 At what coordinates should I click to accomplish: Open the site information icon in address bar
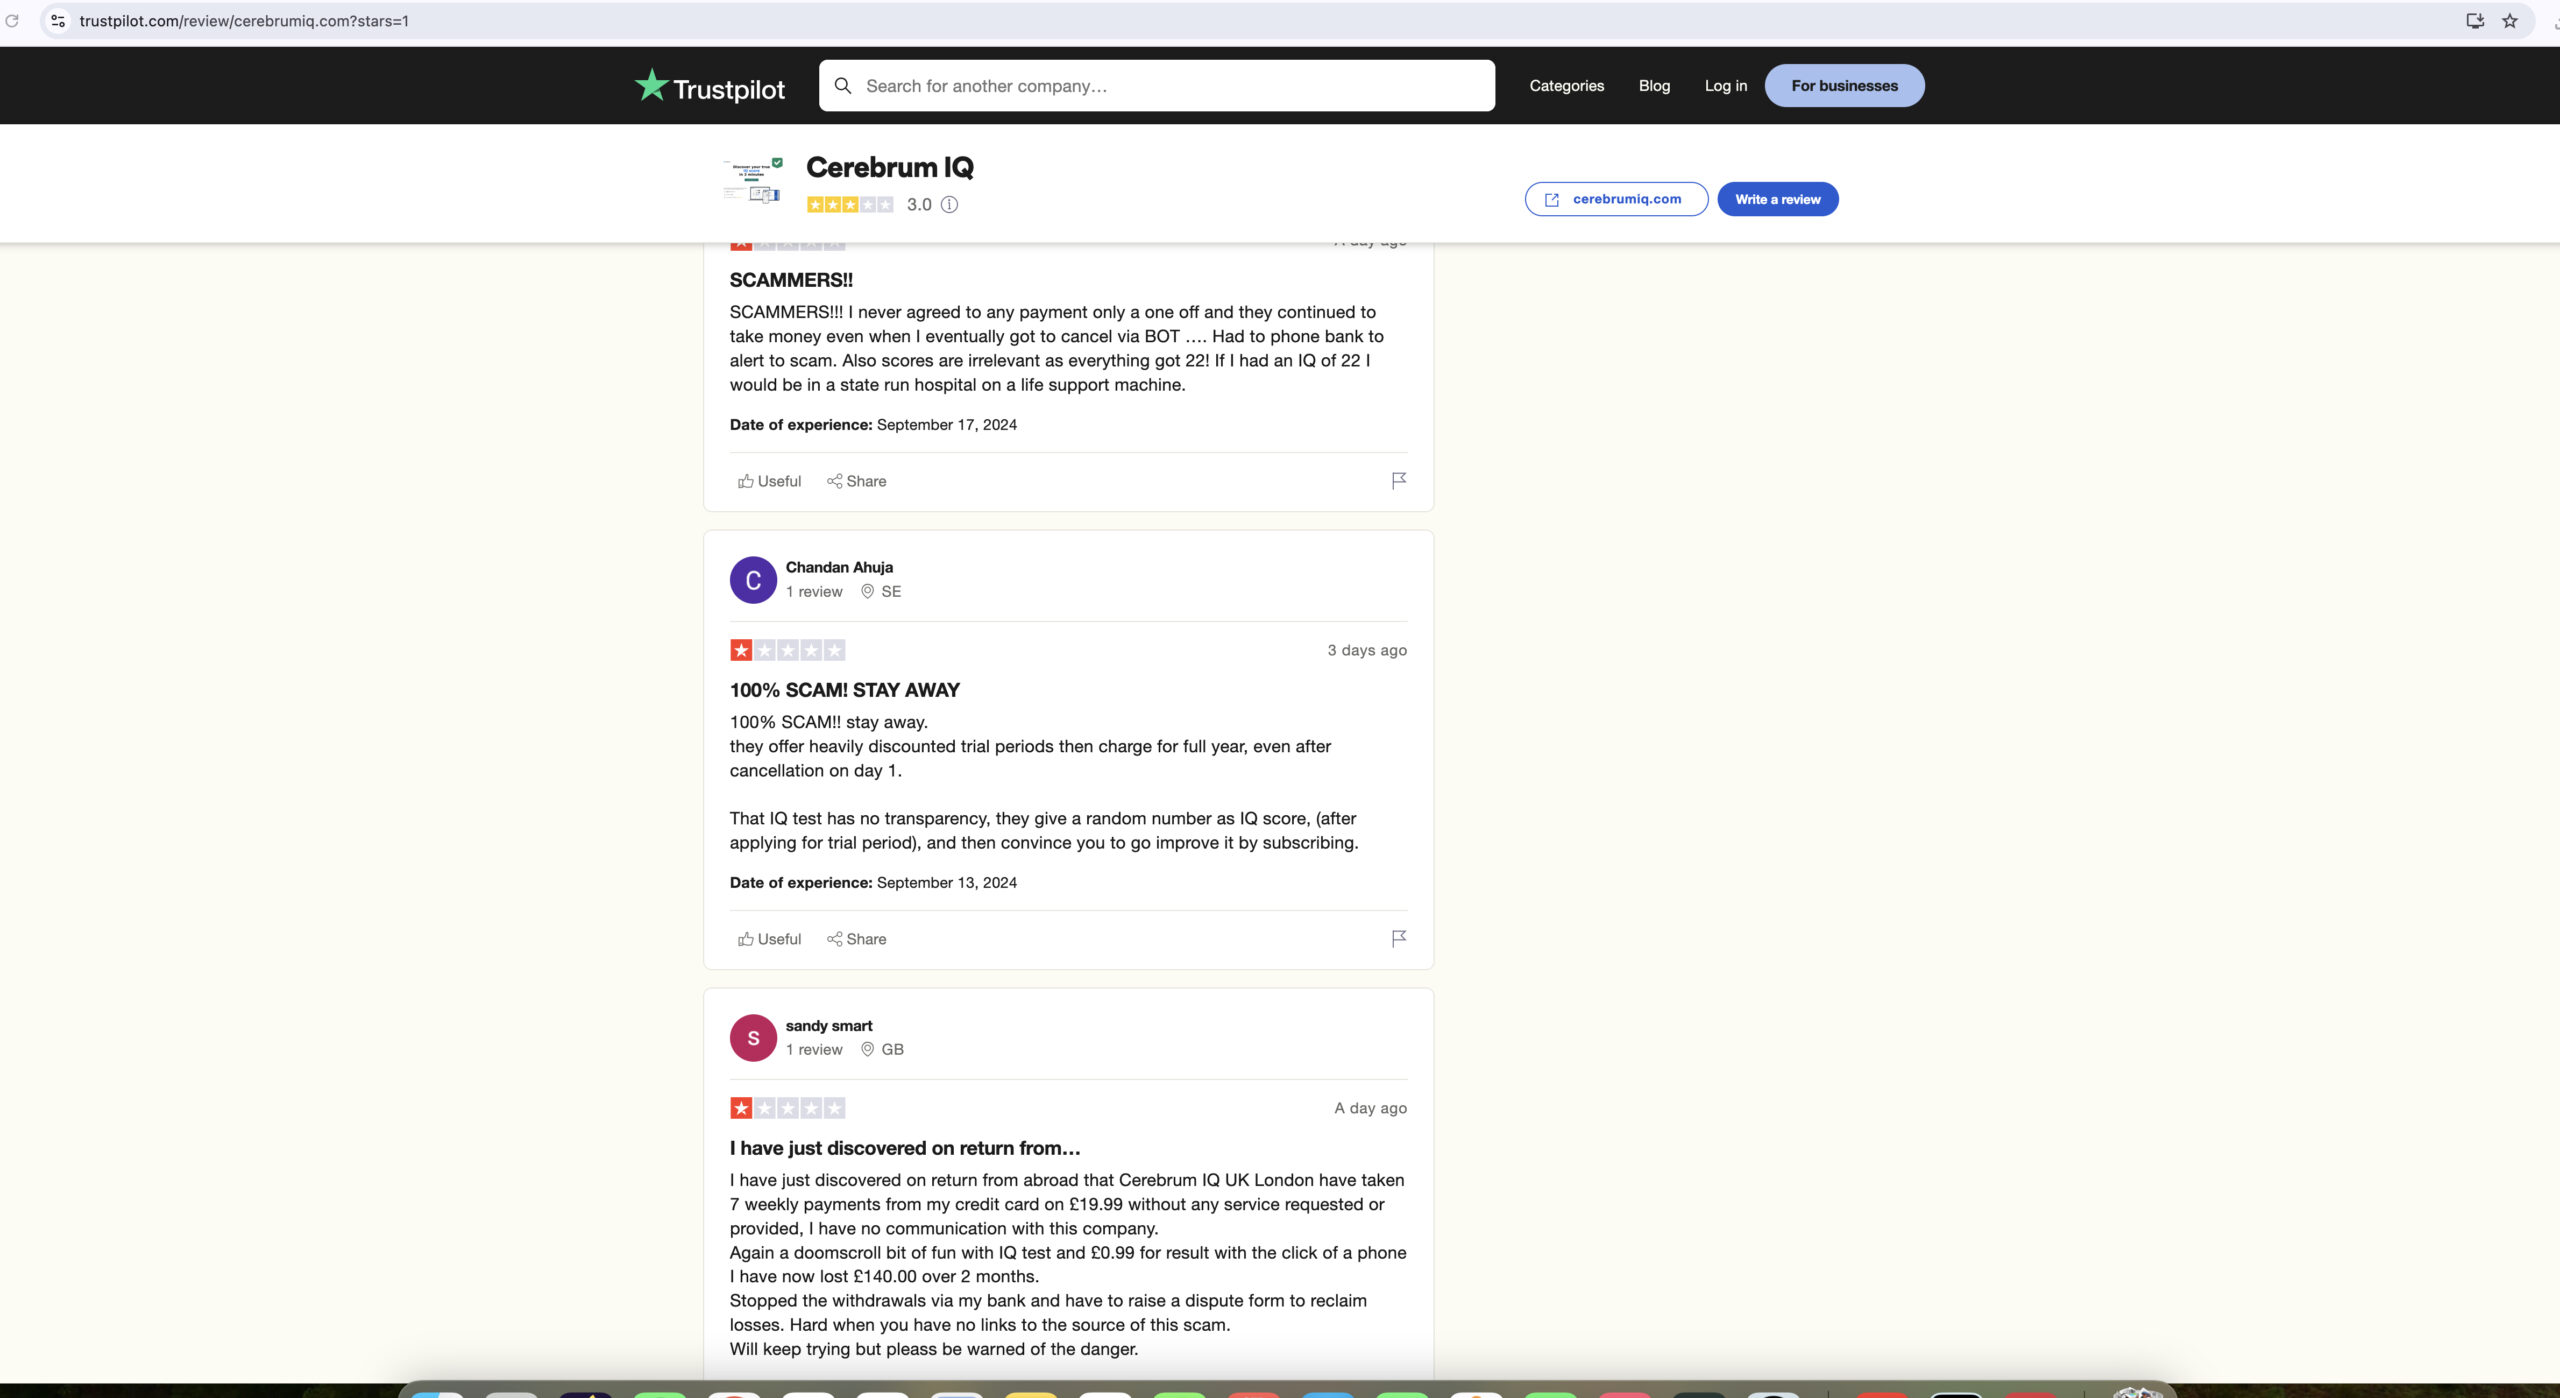click(x=58, y=20)
